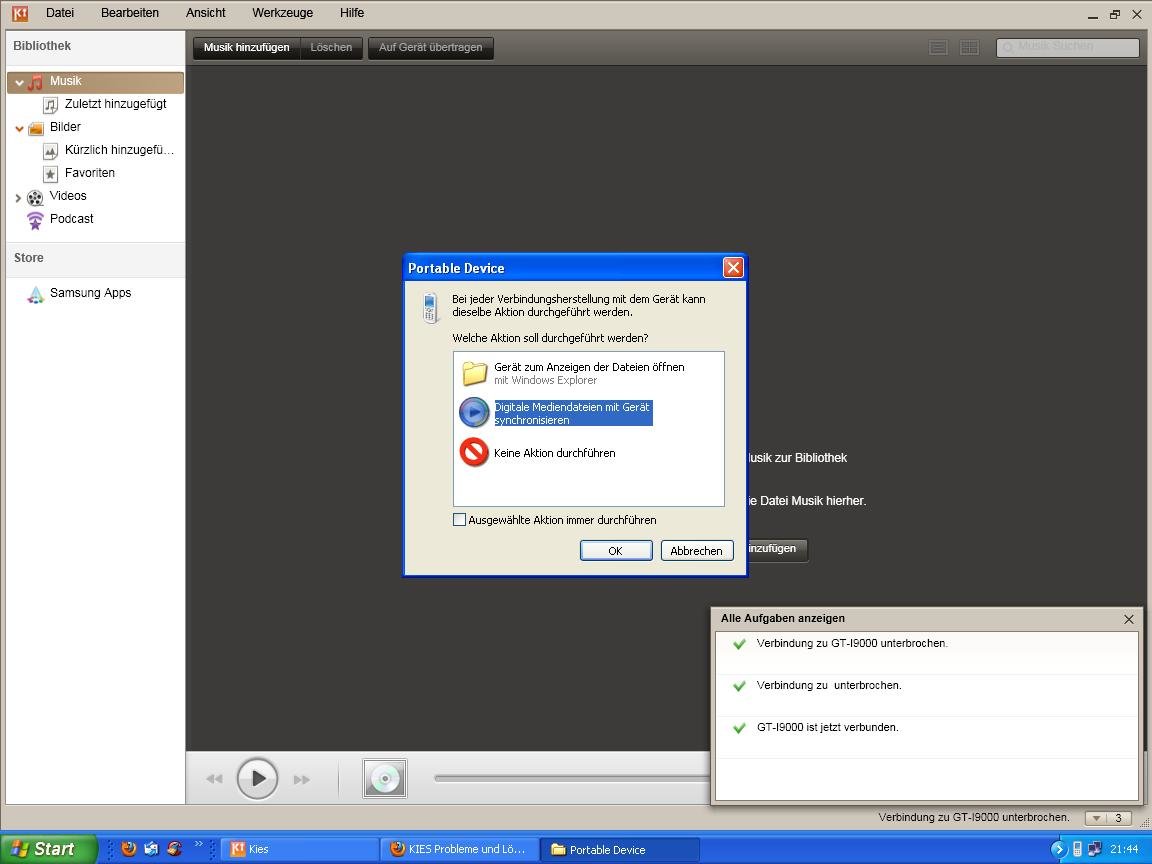Switch to KIES Probleme und Lö… taskbar window
Viewport: 1152px width, 864px height.
[x=460, y=849]
